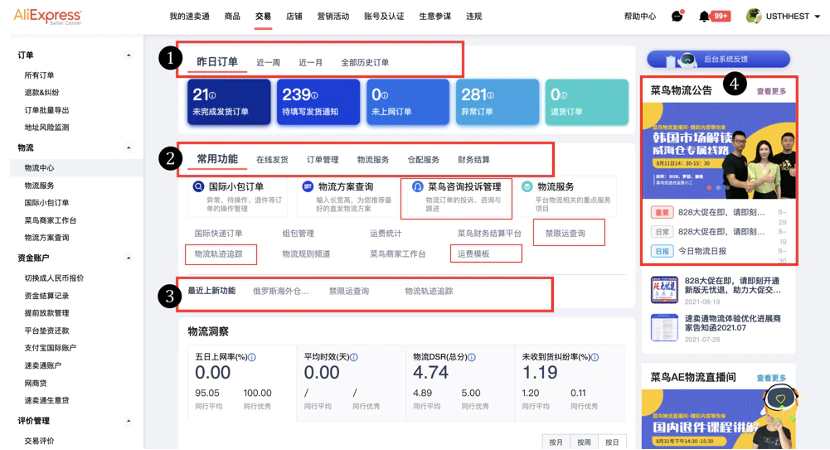This screenshot has width=830, height=450.
Task: Collapse the 评价管理 sidebar section
Action: [128, 421]
